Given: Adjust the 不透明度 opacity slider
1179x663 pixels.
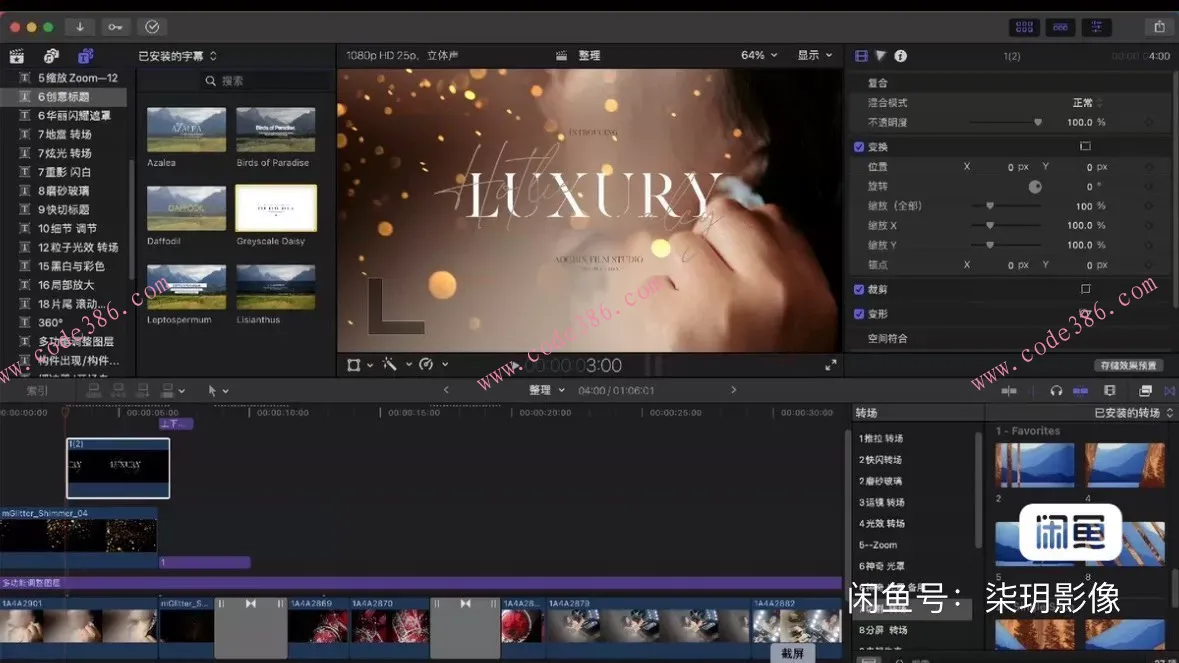Looking at the screenshot, I should tap(1037, 122).
